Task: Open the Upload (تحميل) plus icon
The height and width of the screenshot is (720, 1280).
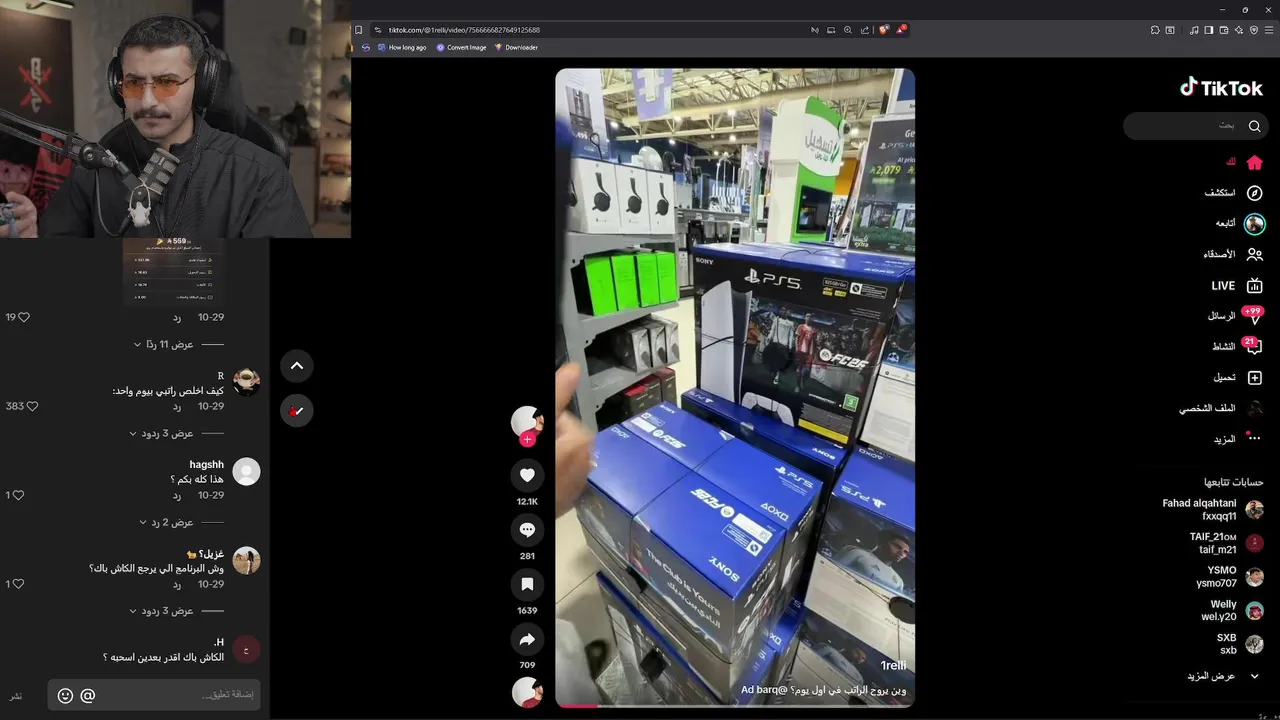Action: (x=1254, y=378)
